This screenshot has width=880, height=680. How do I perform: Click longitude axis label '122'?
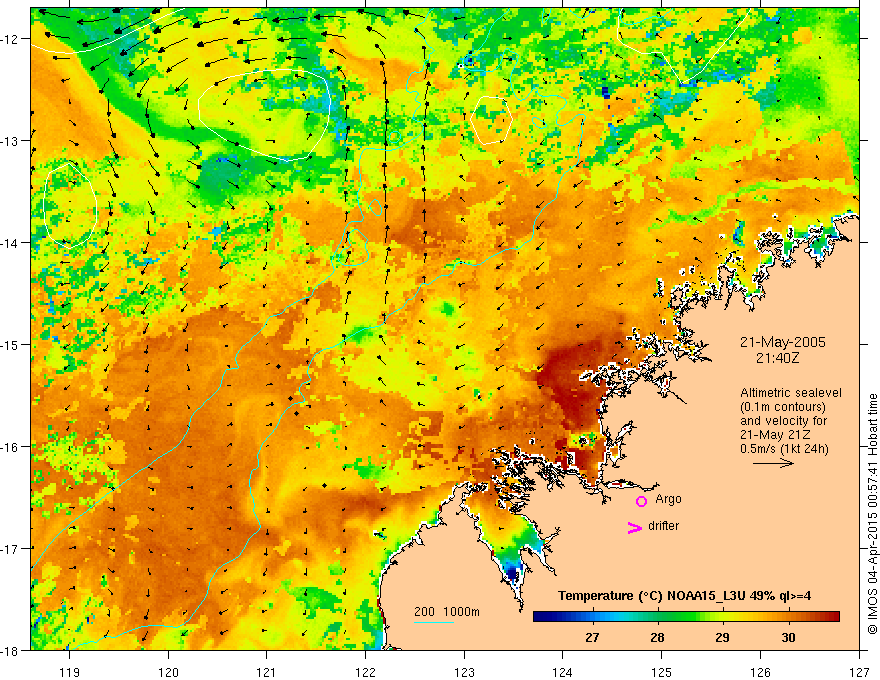pyautogui.click(x=365, y=672)
